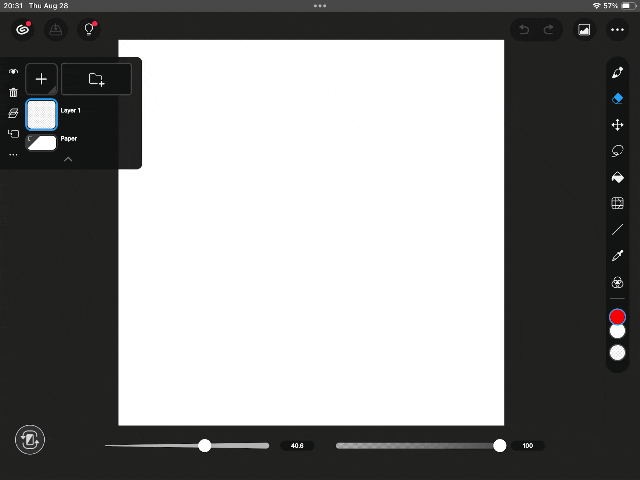
Task: Open the lightbulb tips icon
Action: tap(89, 29)
